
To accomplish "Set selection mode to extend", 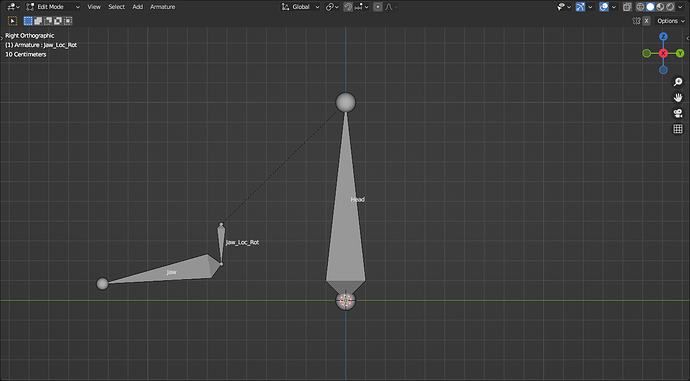I will tap(38, 21).
